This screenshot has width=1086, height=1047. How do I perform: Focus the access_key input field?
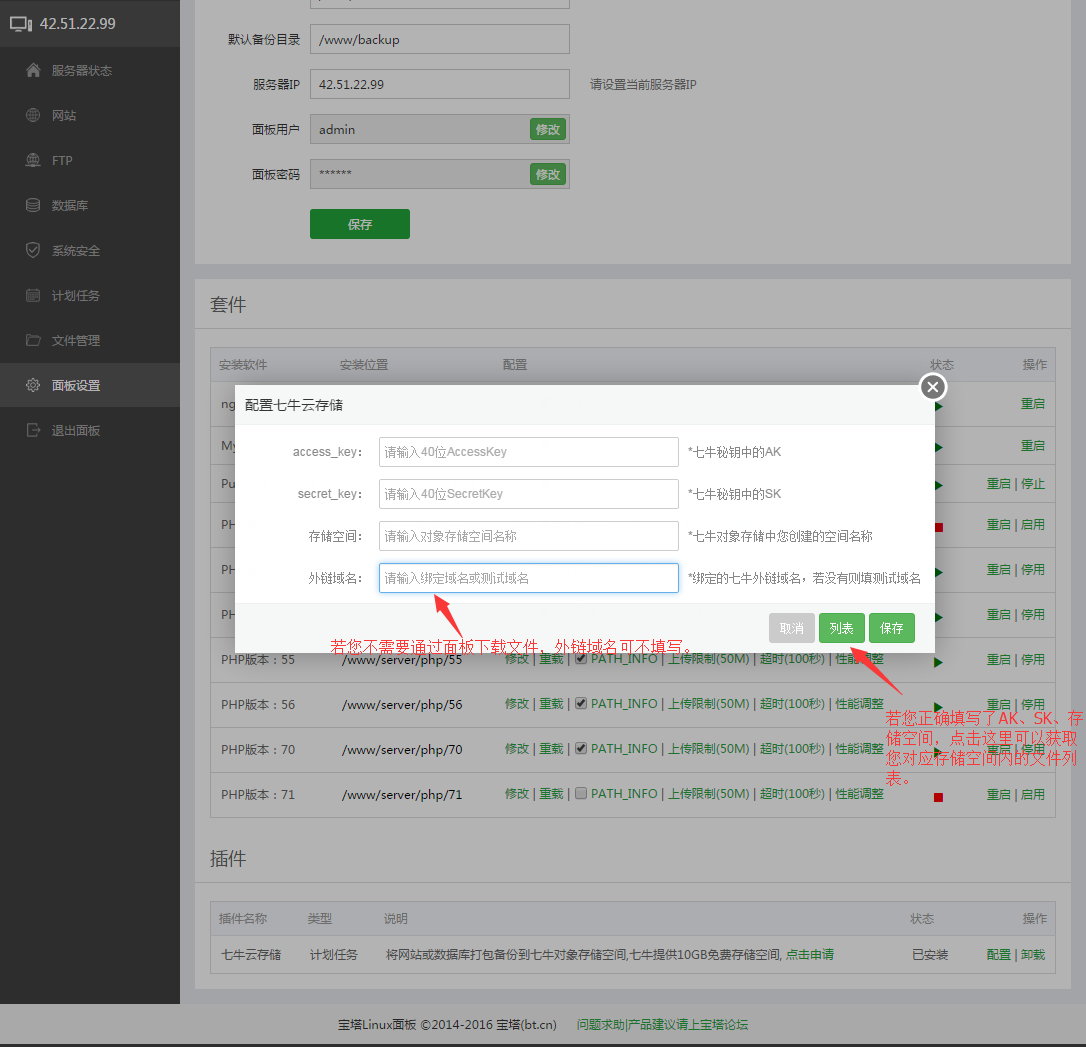(528, 451)
